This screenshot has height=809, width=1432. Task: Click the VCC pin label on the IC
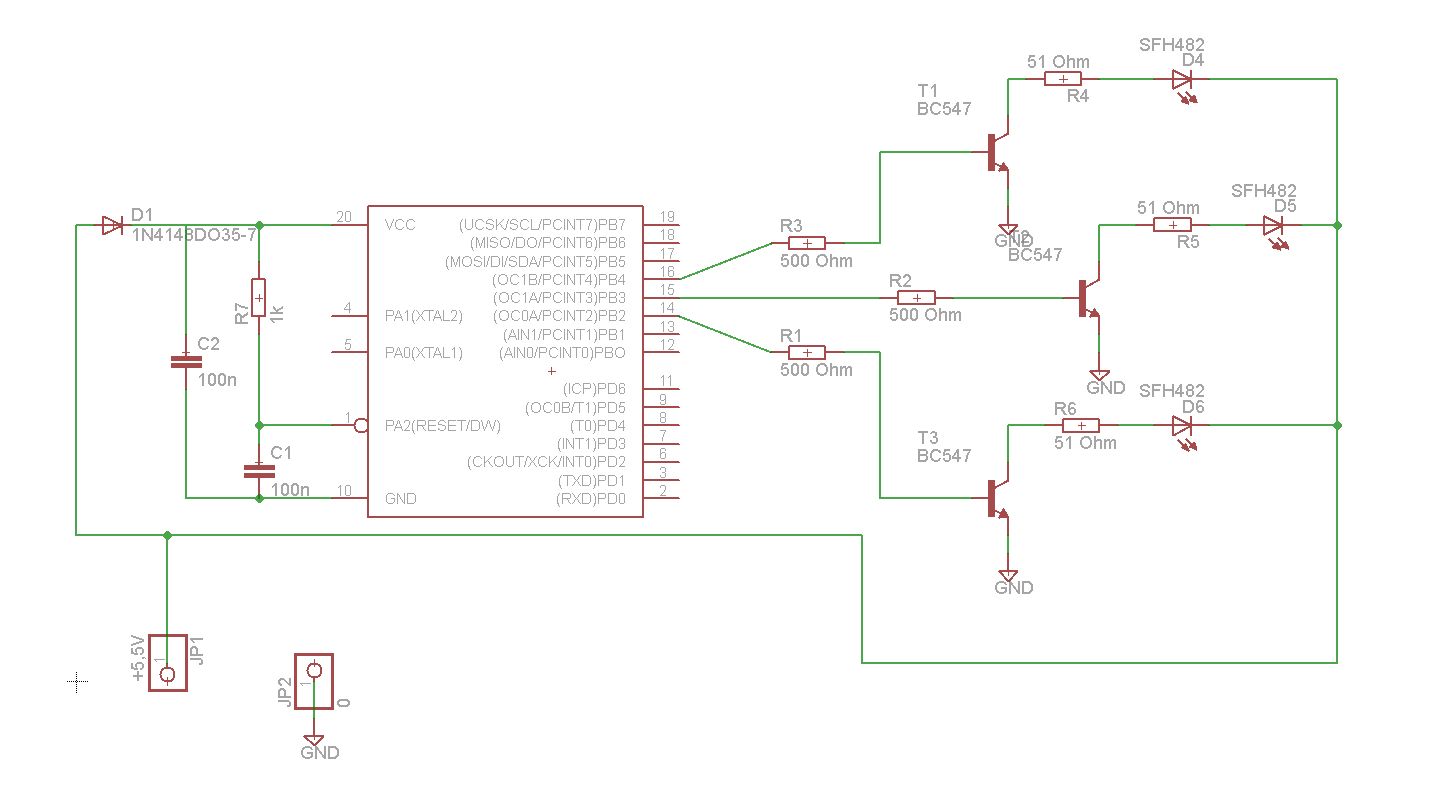(x=400, y=225)
